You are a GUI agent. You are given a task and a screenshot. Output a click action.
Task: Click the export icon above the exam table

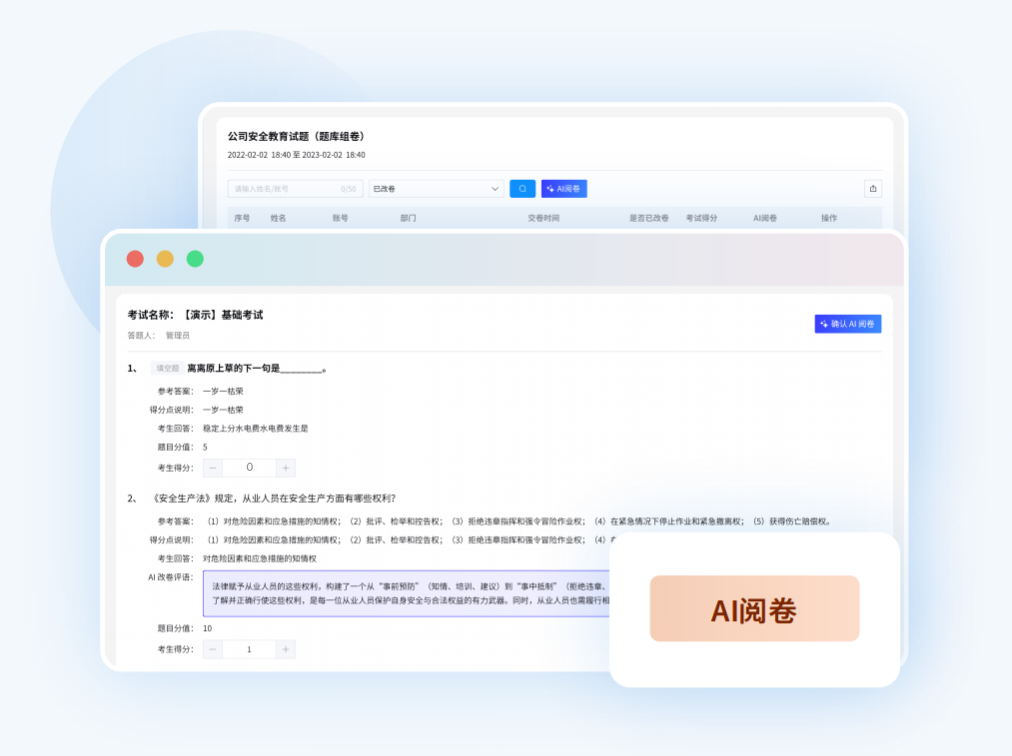tap(873, 188)
